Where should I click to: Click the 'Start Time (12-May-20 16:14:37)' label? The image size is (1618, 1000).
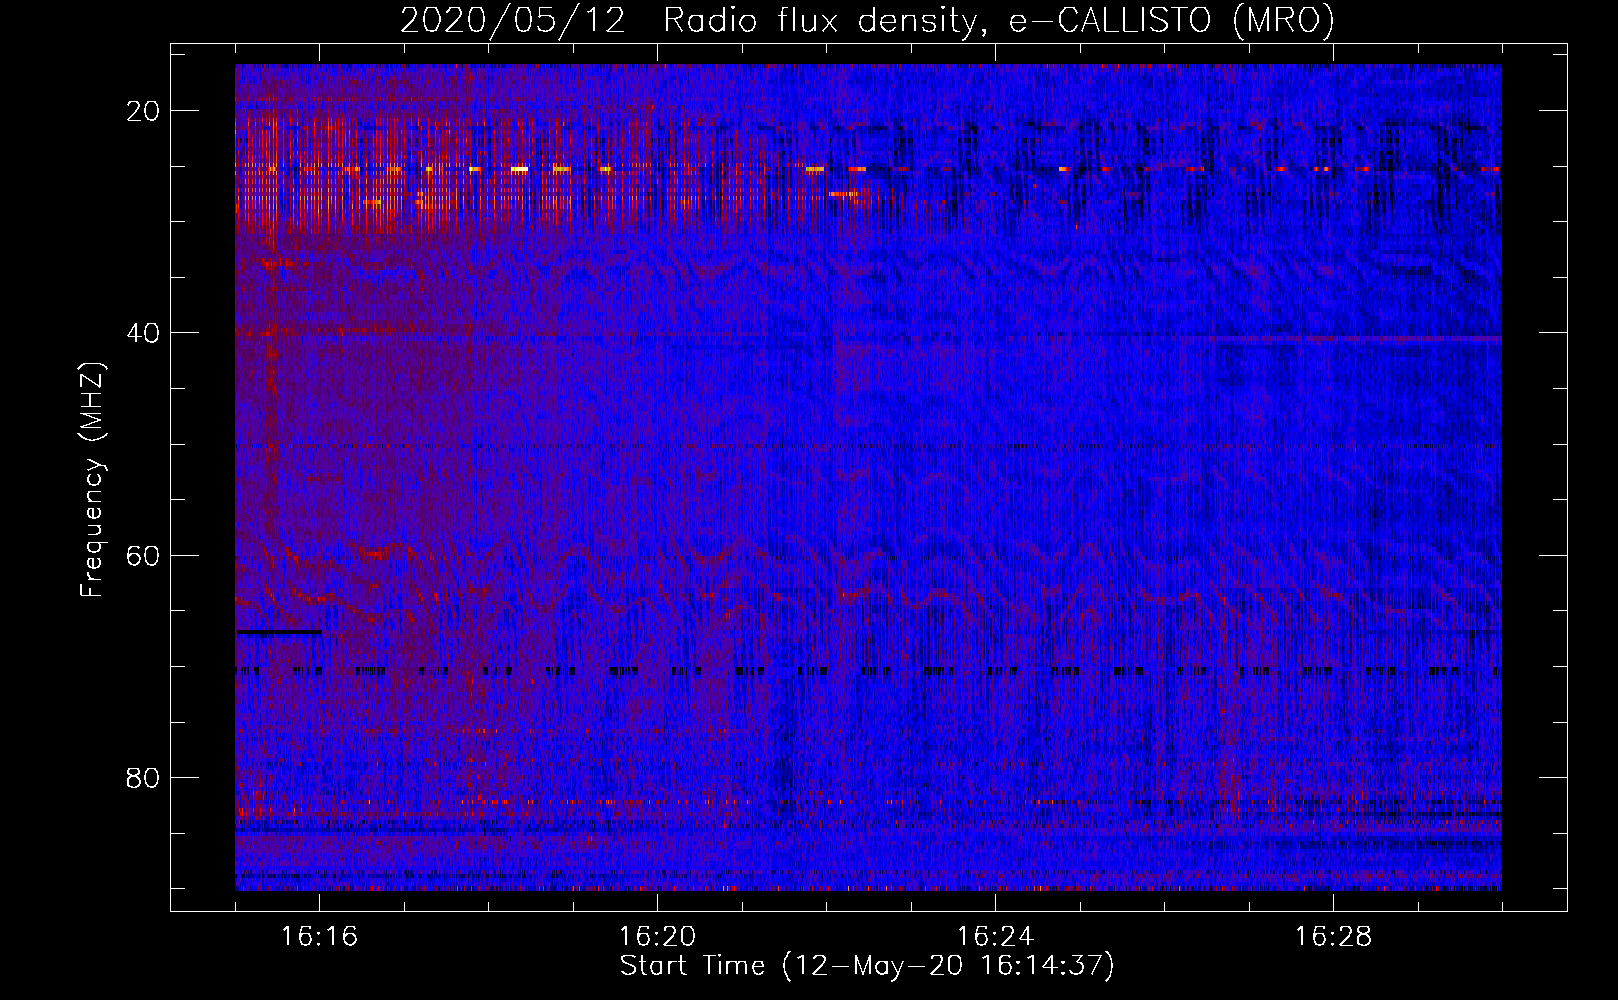pyautogui.click(x=867, y=966)
